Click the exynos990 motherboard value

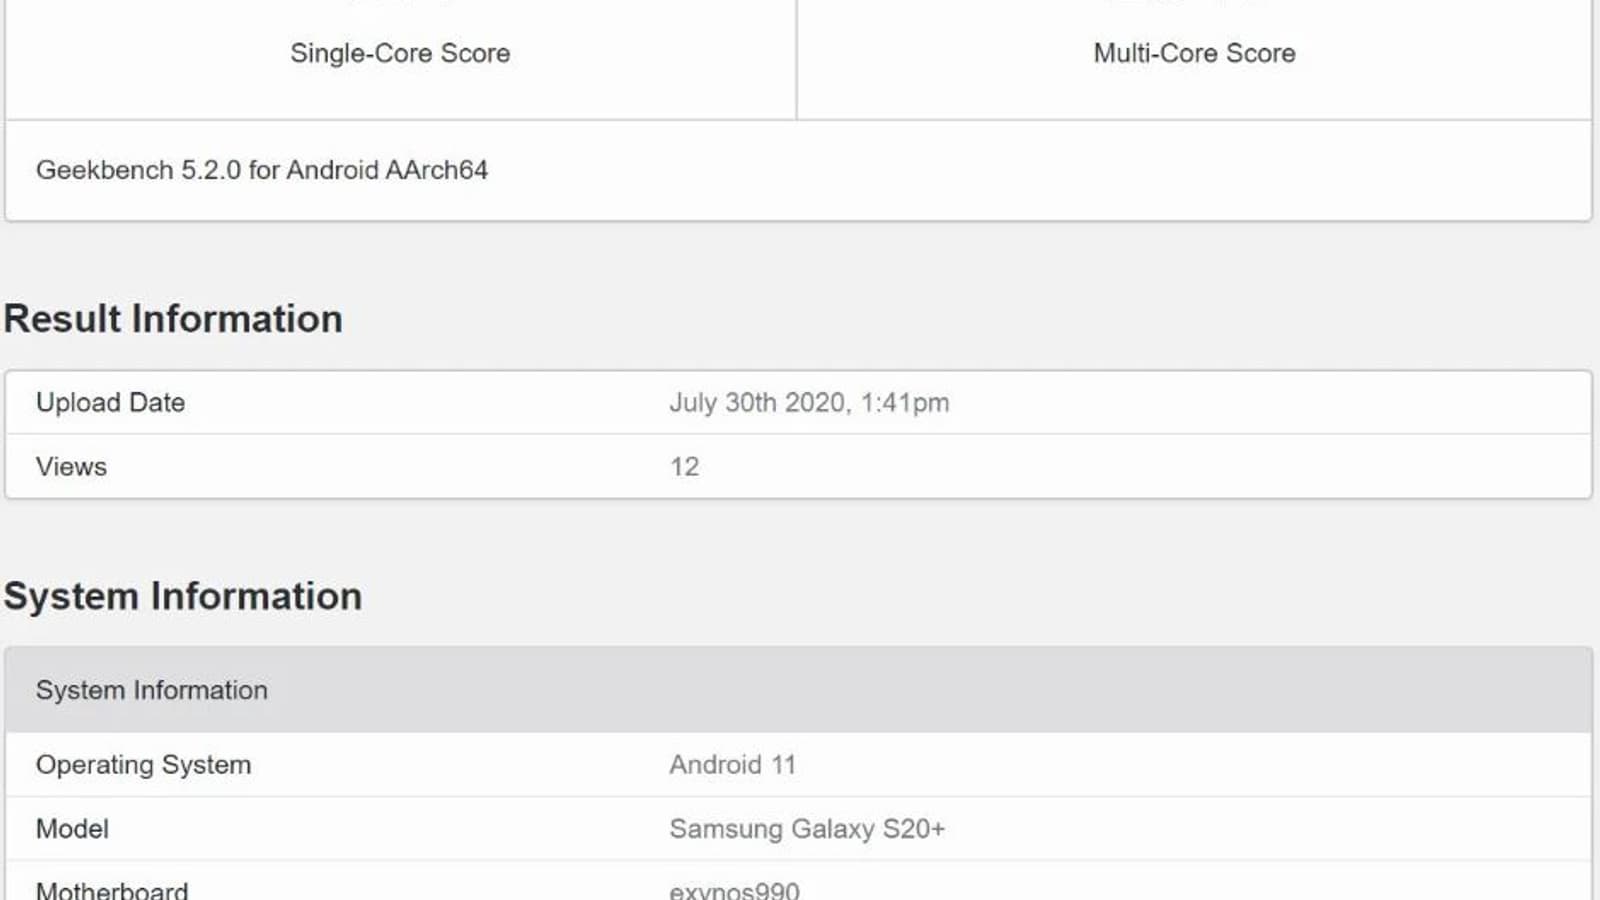[x=734, y=890]
